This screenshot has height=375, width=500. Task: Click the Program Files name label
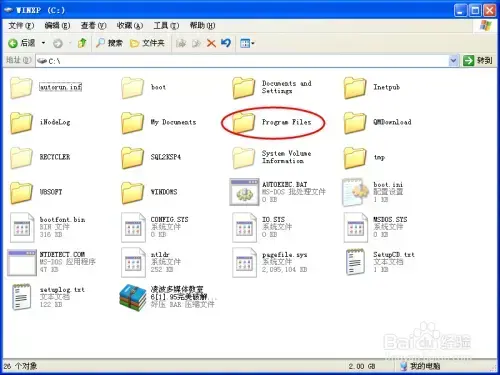tap(286, 122)
